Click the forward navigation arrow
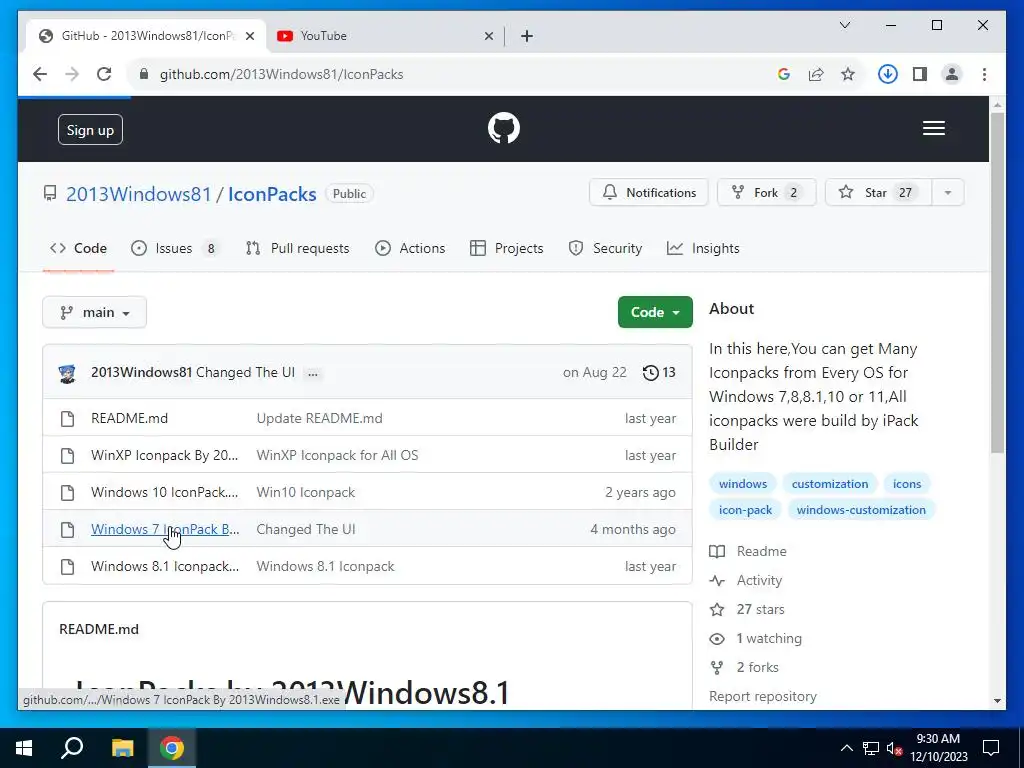 72,74
